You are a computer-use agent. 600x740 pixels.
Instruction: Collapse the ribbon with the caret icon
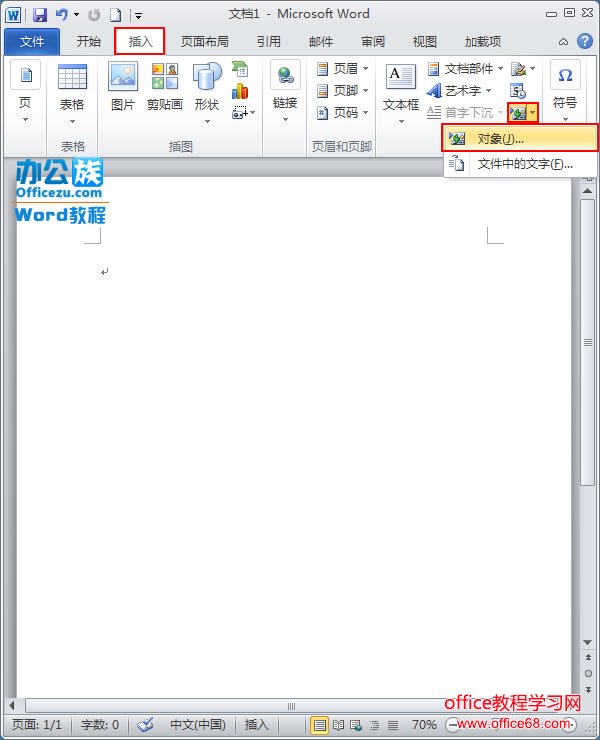563,42
